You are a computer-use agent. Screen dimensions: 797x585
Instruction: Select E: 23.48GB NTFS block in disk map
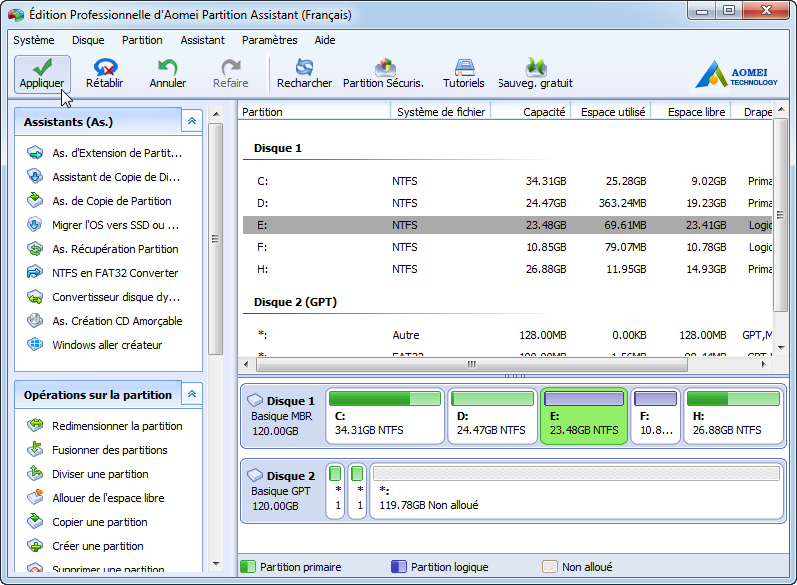click(584, 416)
